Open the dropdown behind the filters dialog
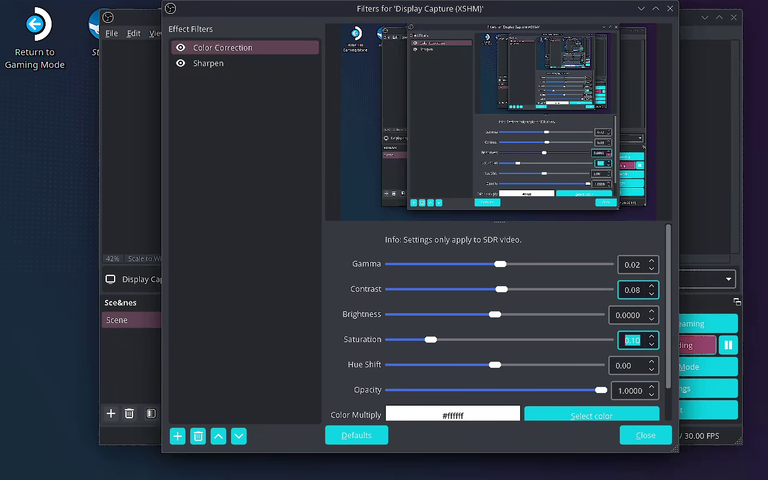This screenshot has width=768, height=480. click(707, 279)
